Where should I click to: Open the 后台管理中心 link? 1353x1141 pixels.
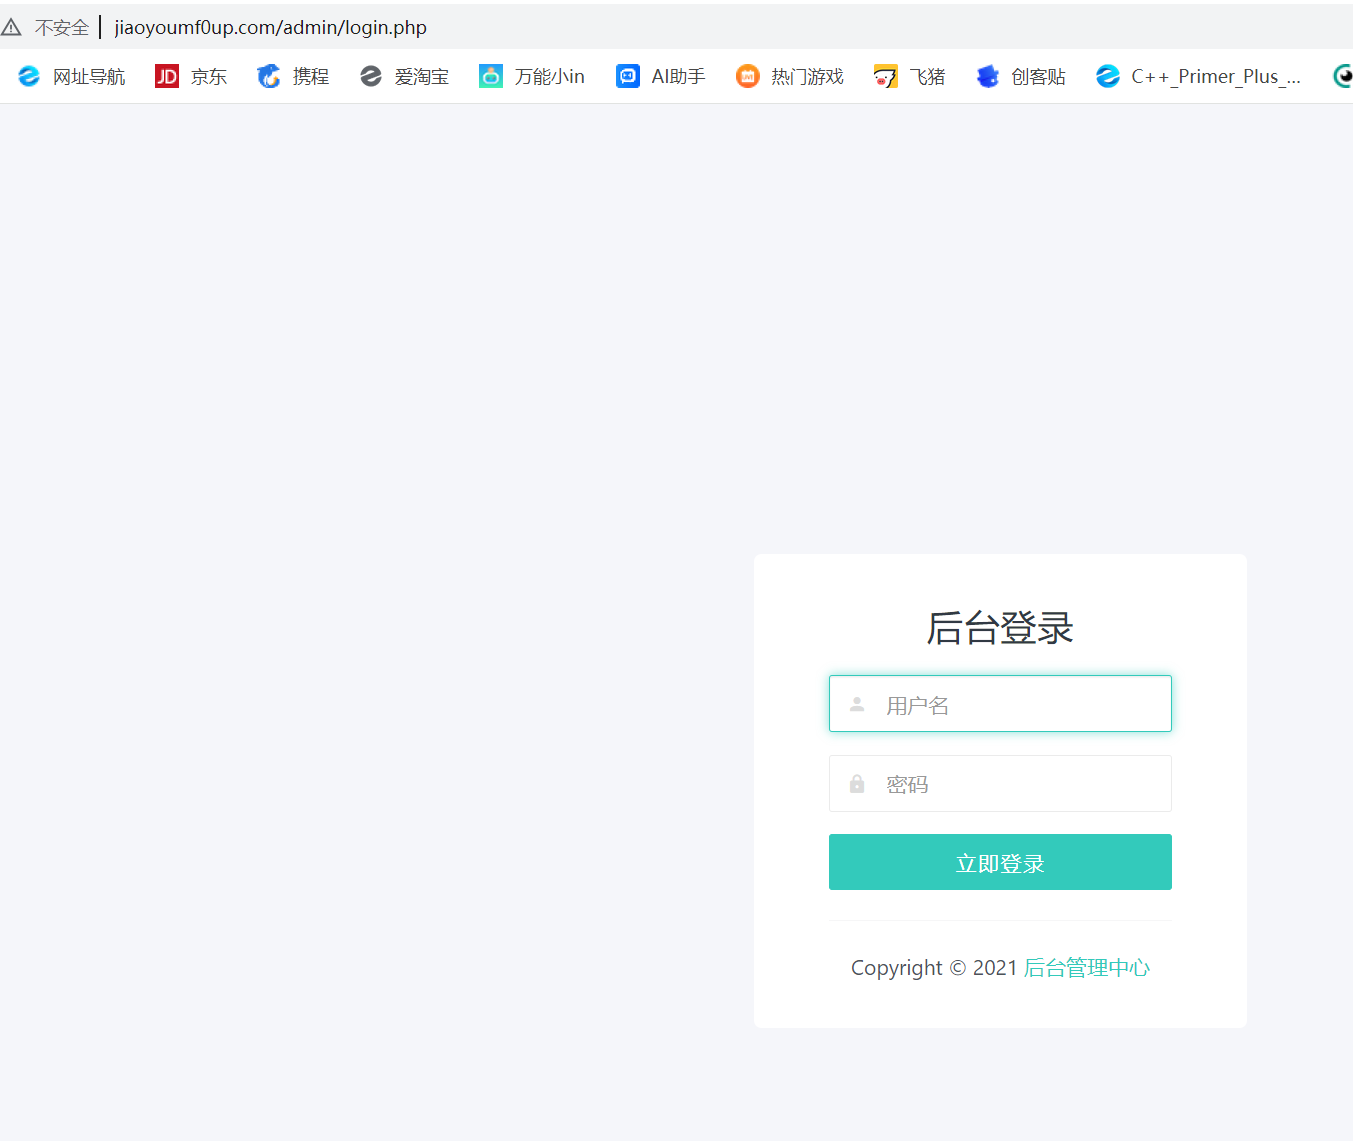pos(1088,967)
